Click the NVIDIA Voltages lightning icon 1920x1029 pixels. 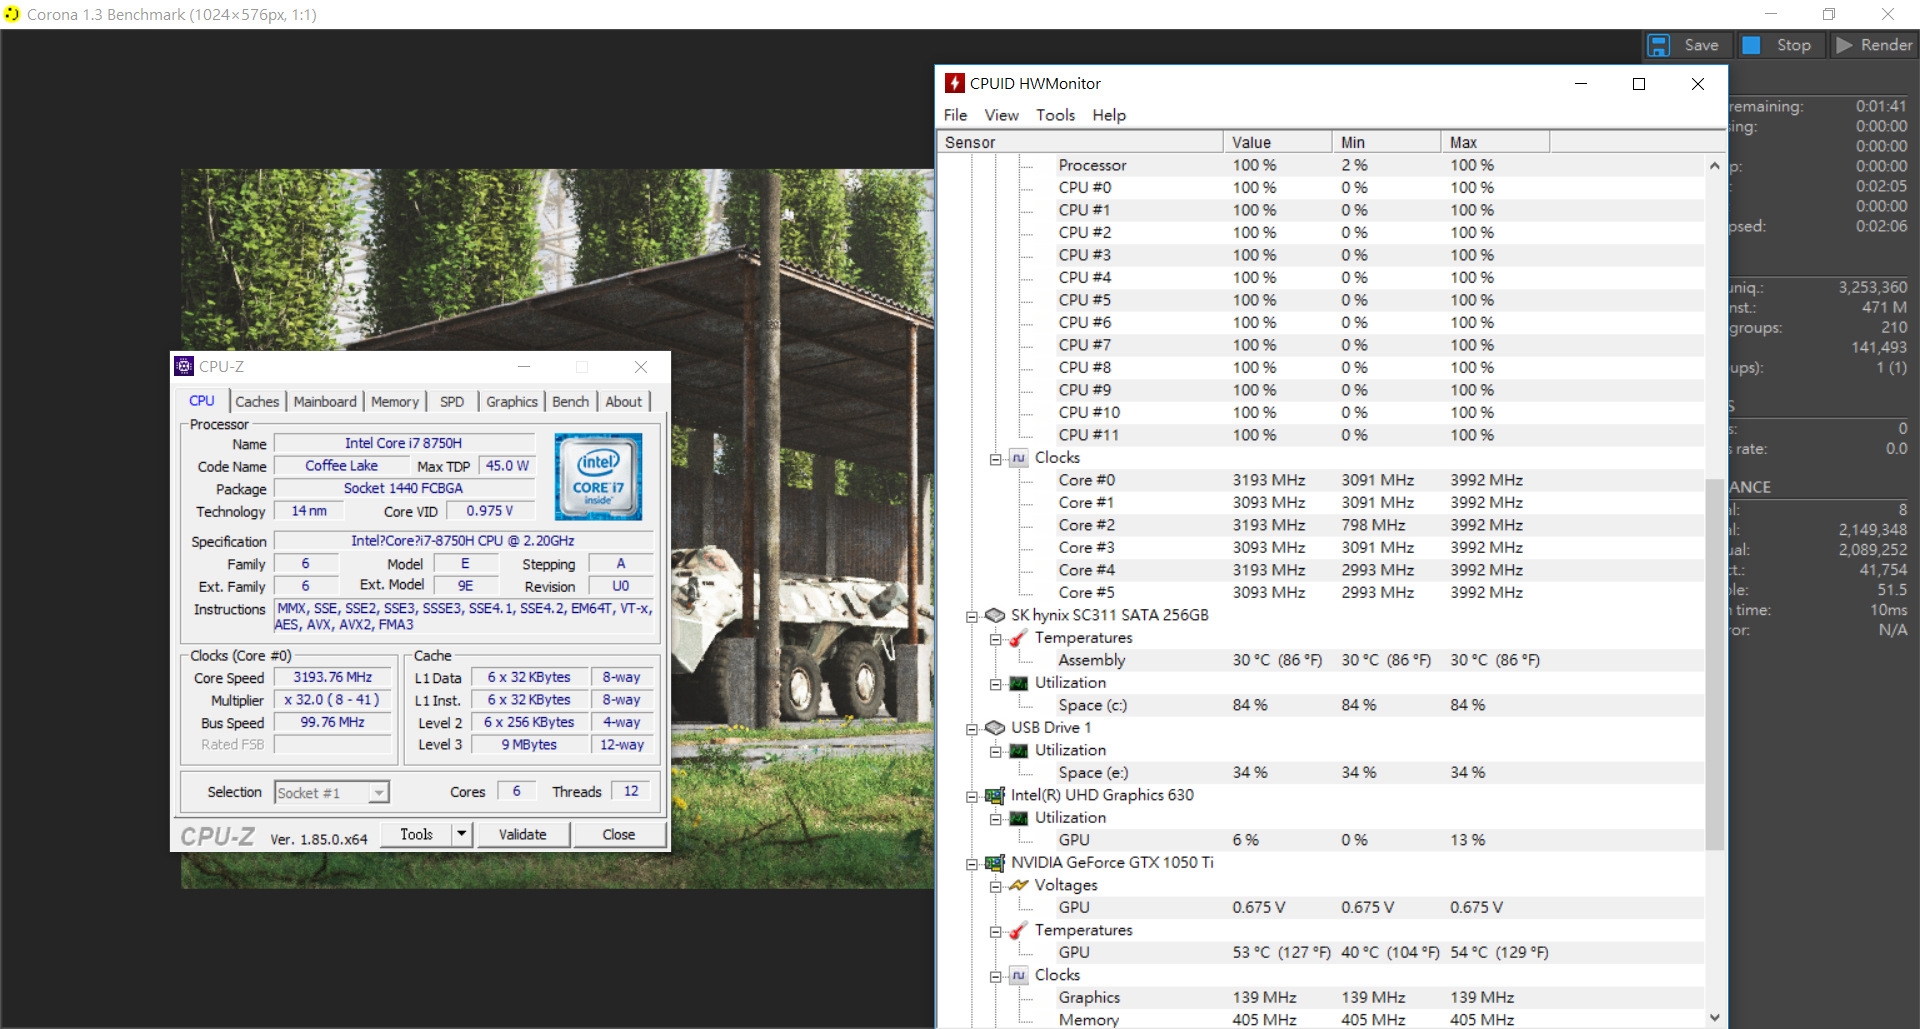pyautogui.click(x=1019, y=885)
